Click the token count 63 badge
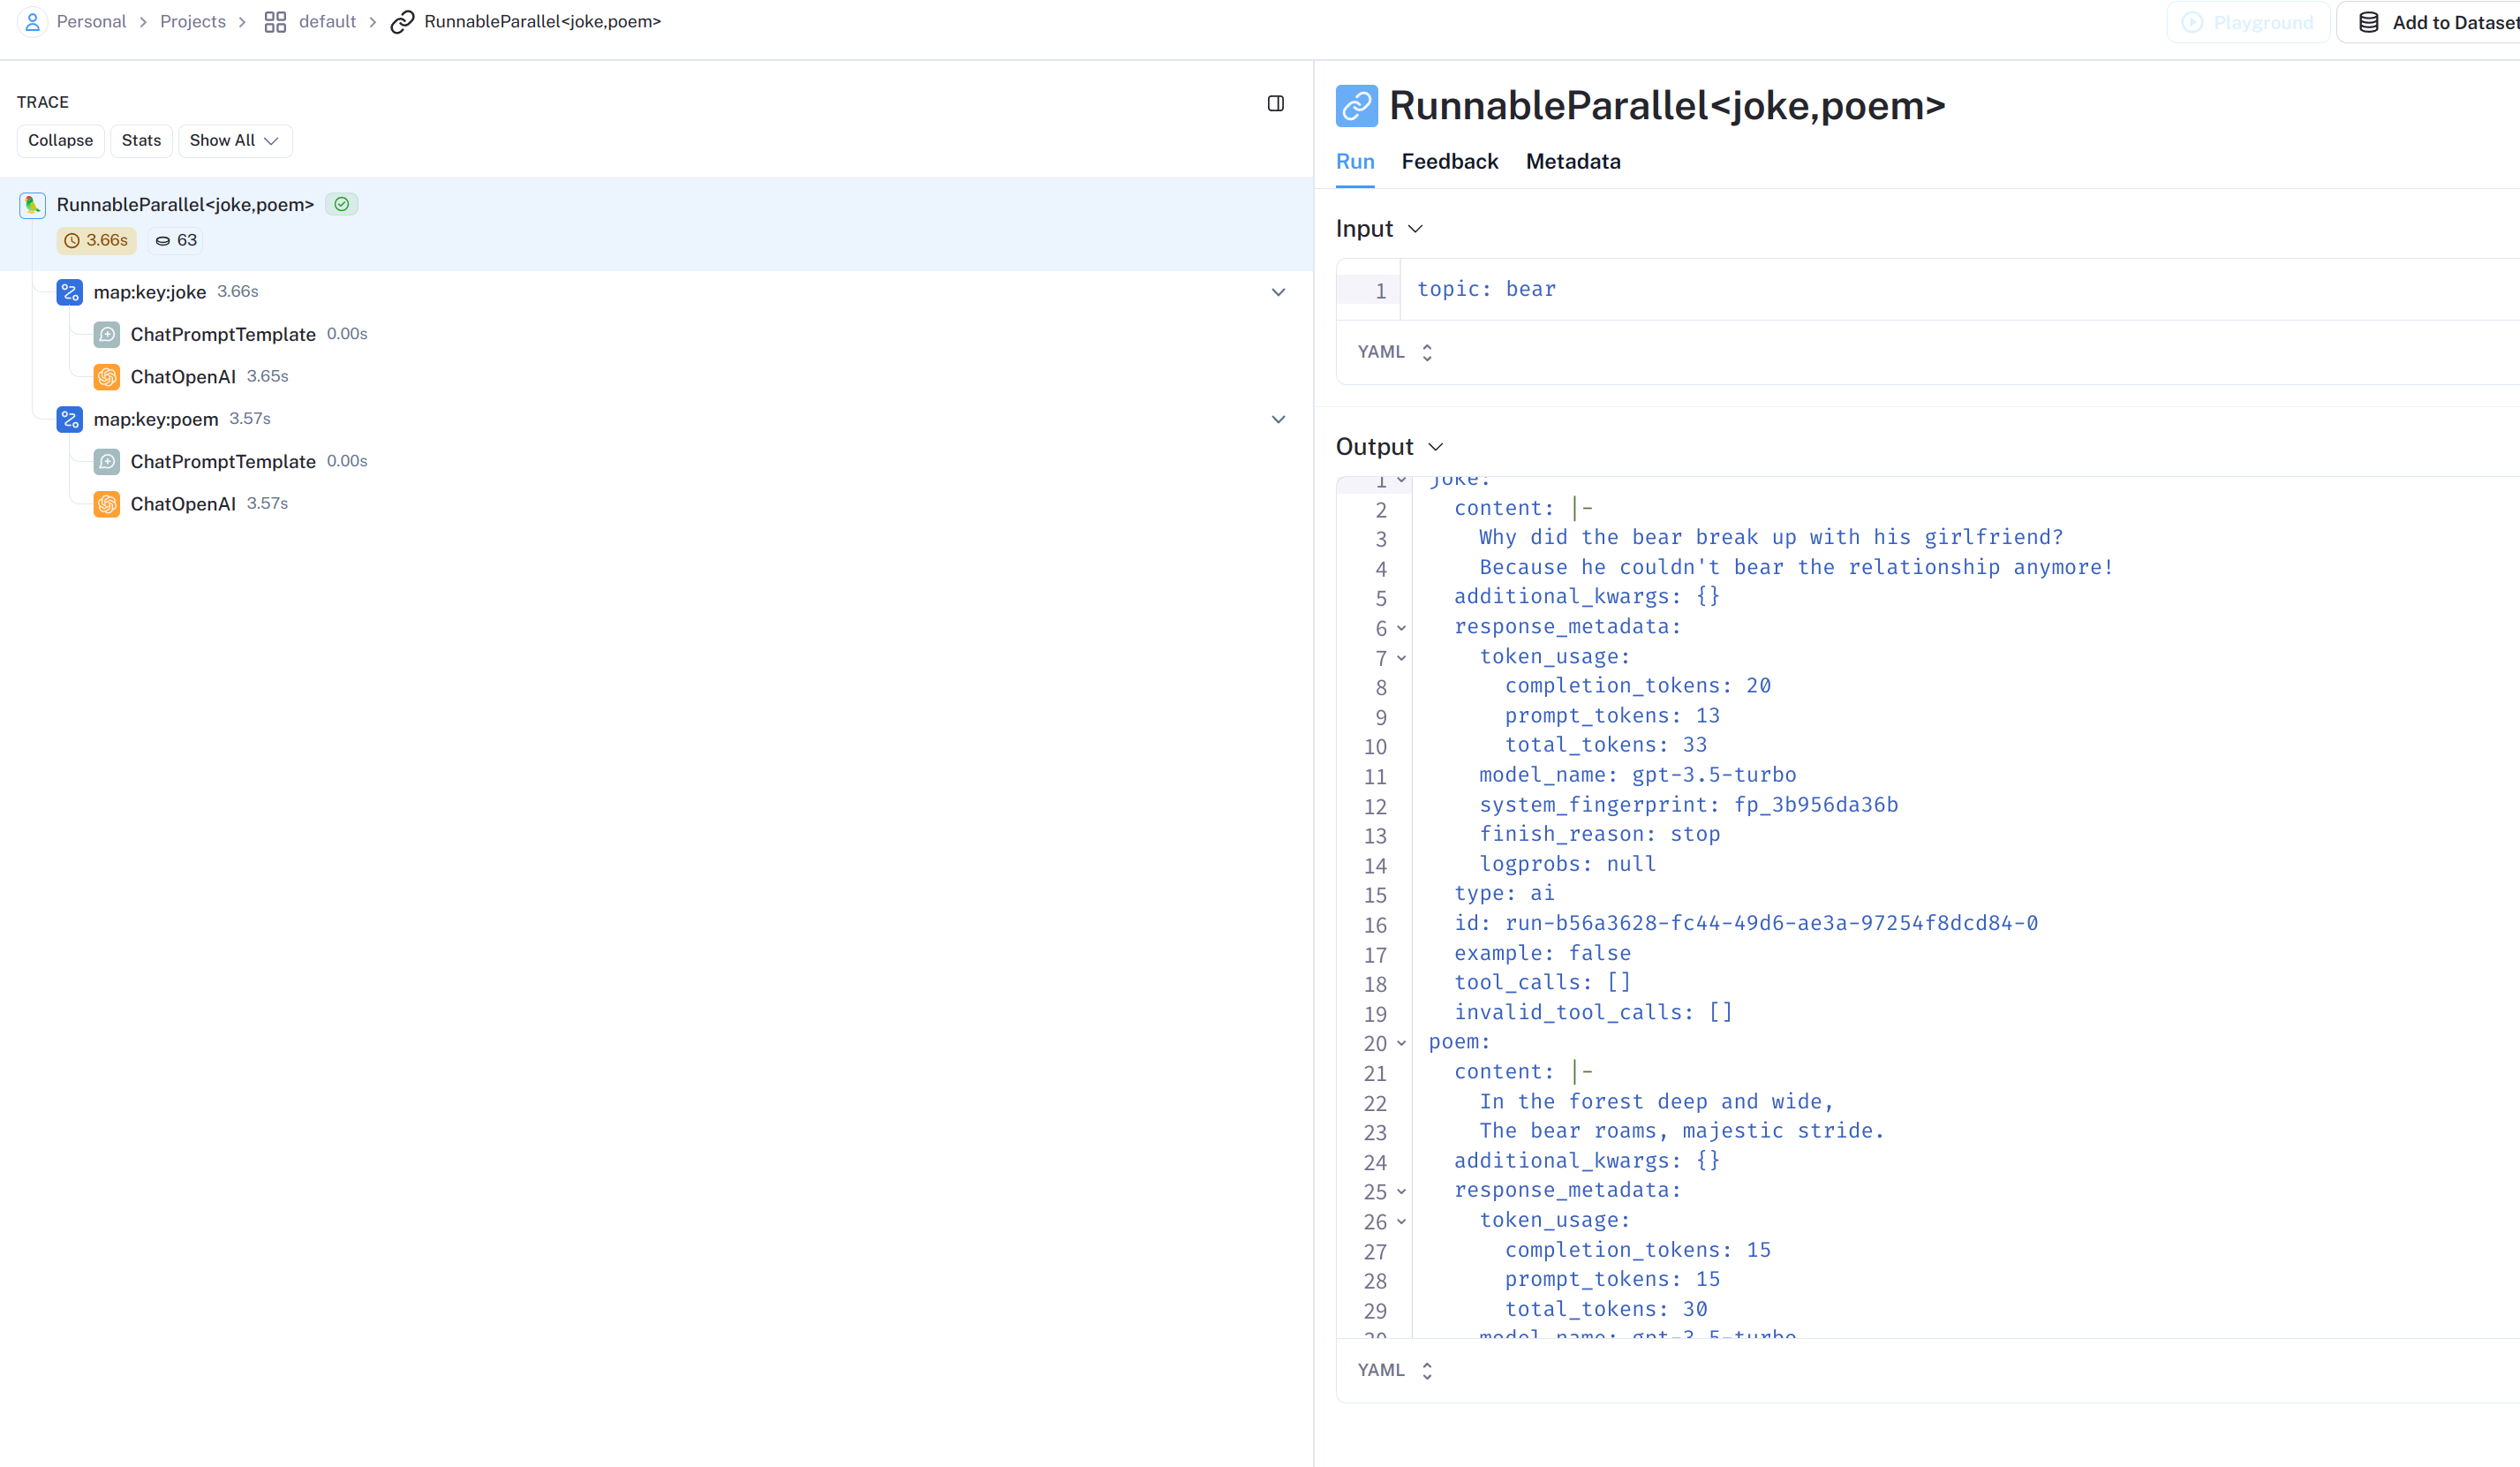This screenshot has width=2520, height=1467. [176, 240]
